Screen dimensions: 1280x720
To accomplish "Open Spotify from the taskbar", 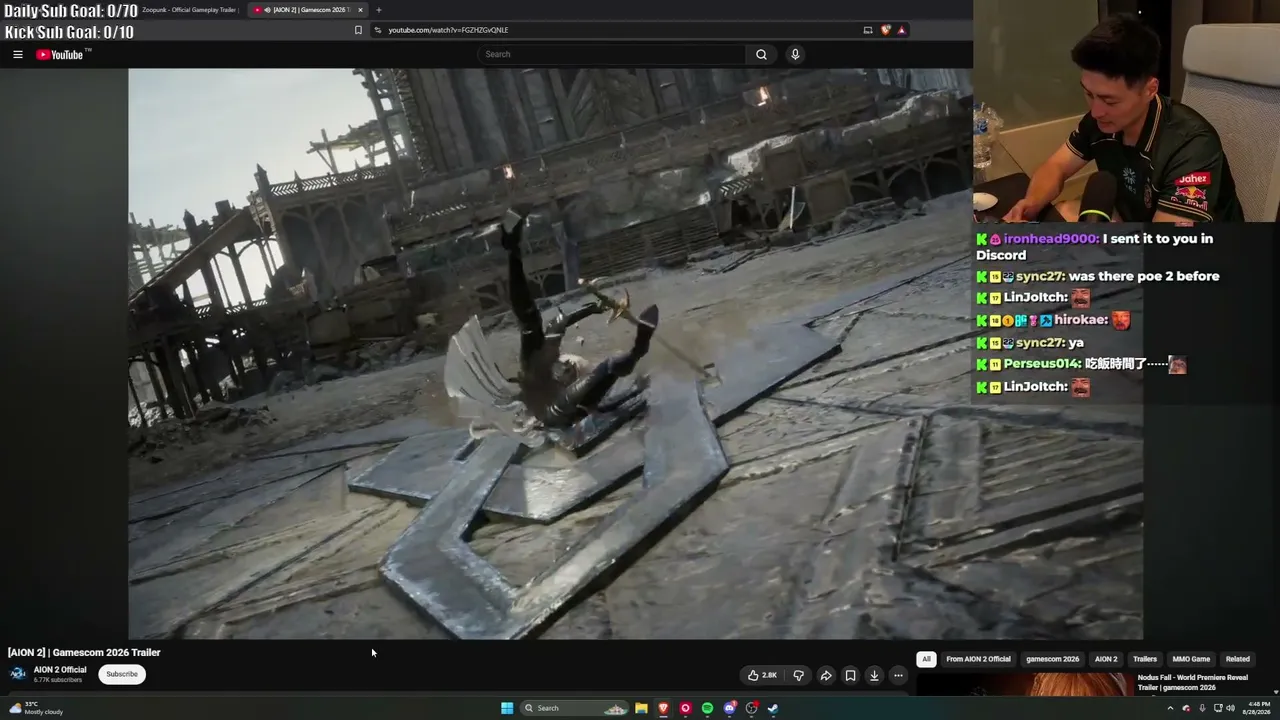I will pos(707,708).
